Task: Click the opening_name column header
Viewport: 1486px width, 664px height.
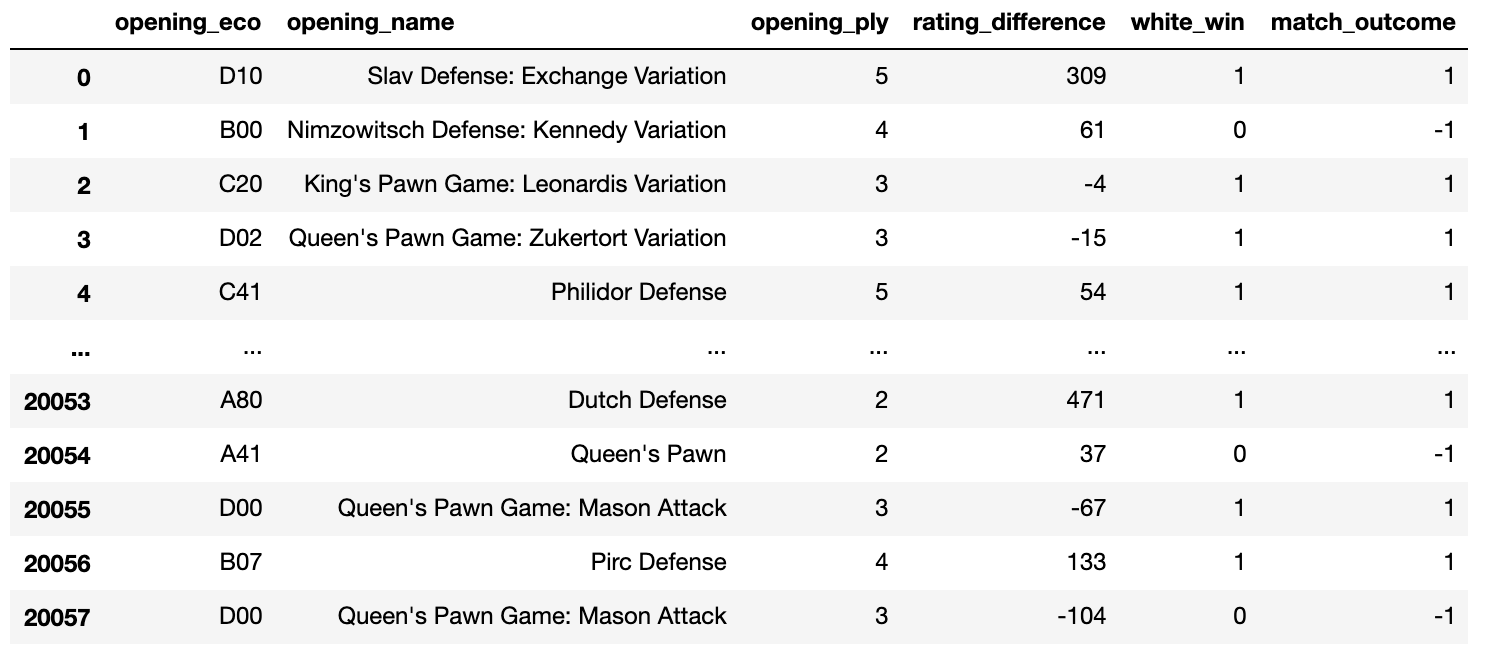Action: [x=370, y=23]
